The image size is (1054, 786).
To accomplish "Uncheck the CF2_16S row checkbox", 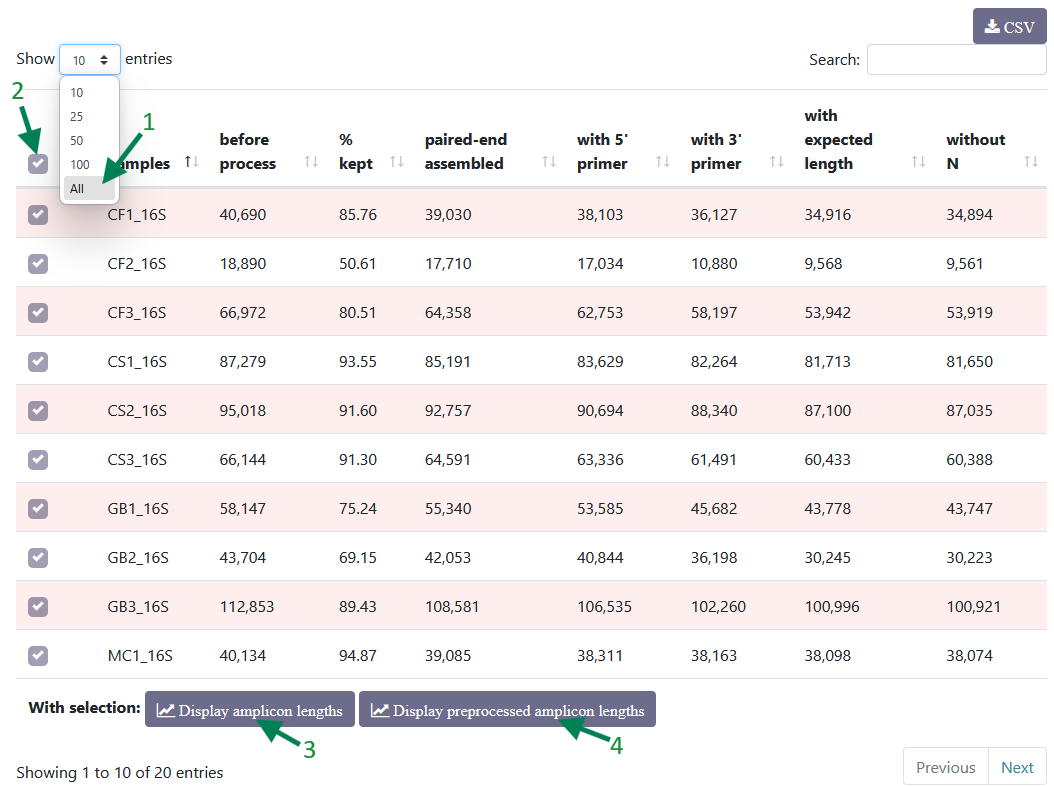I will tap(38, 264).
